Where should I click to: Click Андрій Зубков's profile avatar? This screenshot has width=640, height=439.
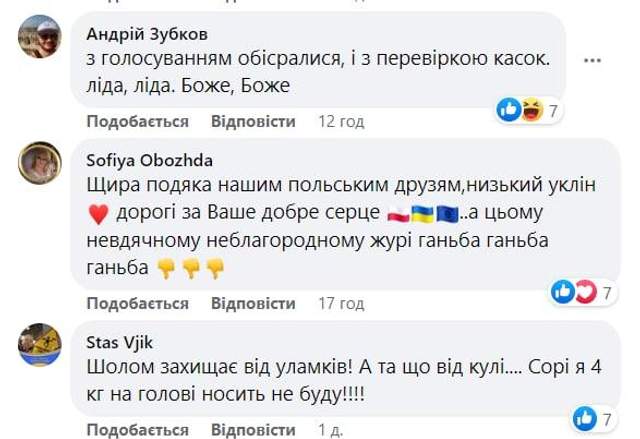coord(39,38)
